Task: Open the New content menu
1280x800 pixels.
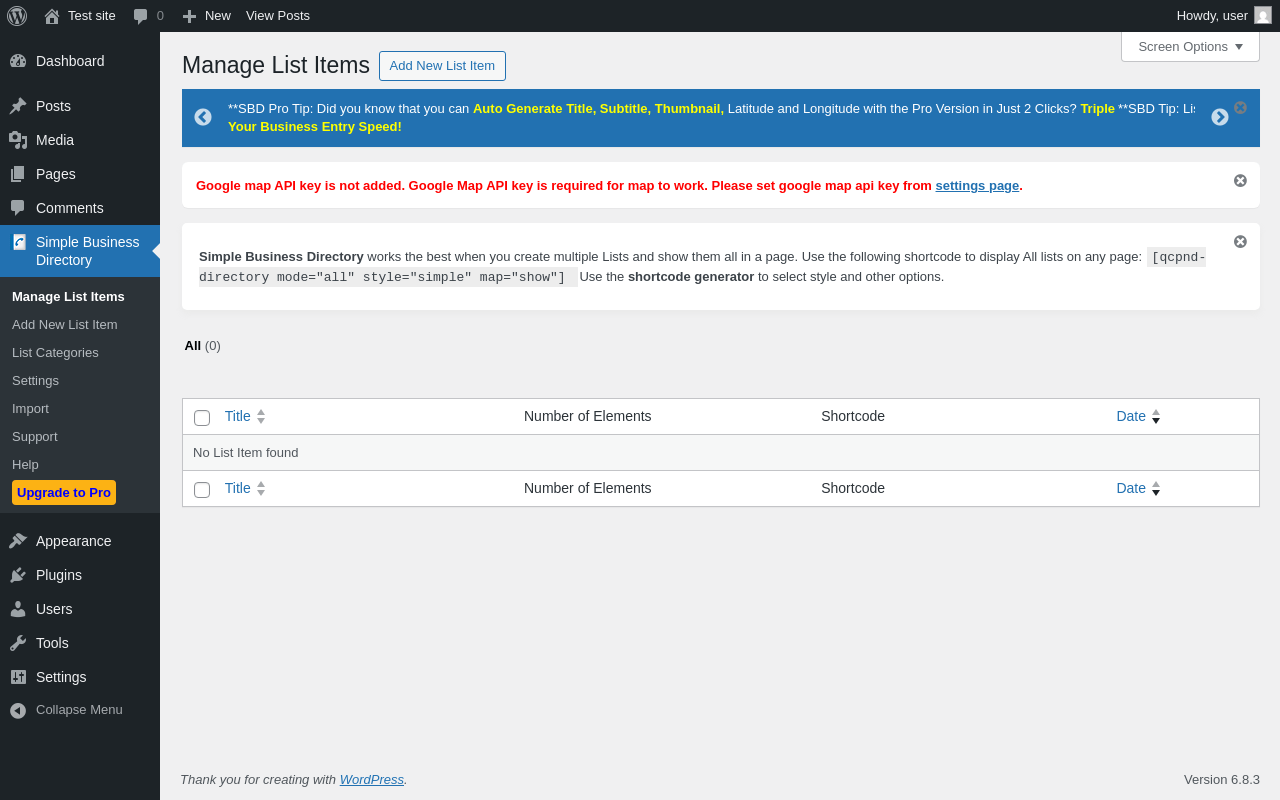Action: tap(206, 16)
